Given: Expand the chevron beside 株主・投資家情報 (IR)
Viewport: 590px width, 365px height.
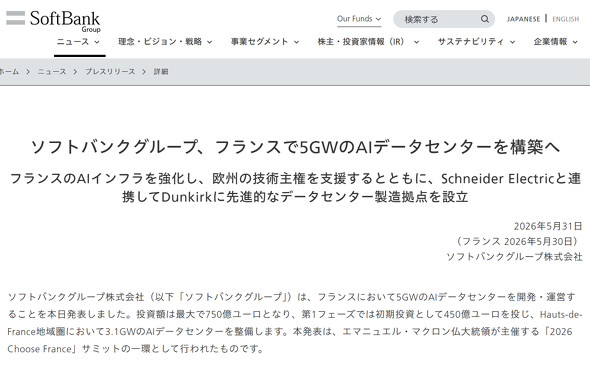Looking at the screenshot, I should pos(416,42).
